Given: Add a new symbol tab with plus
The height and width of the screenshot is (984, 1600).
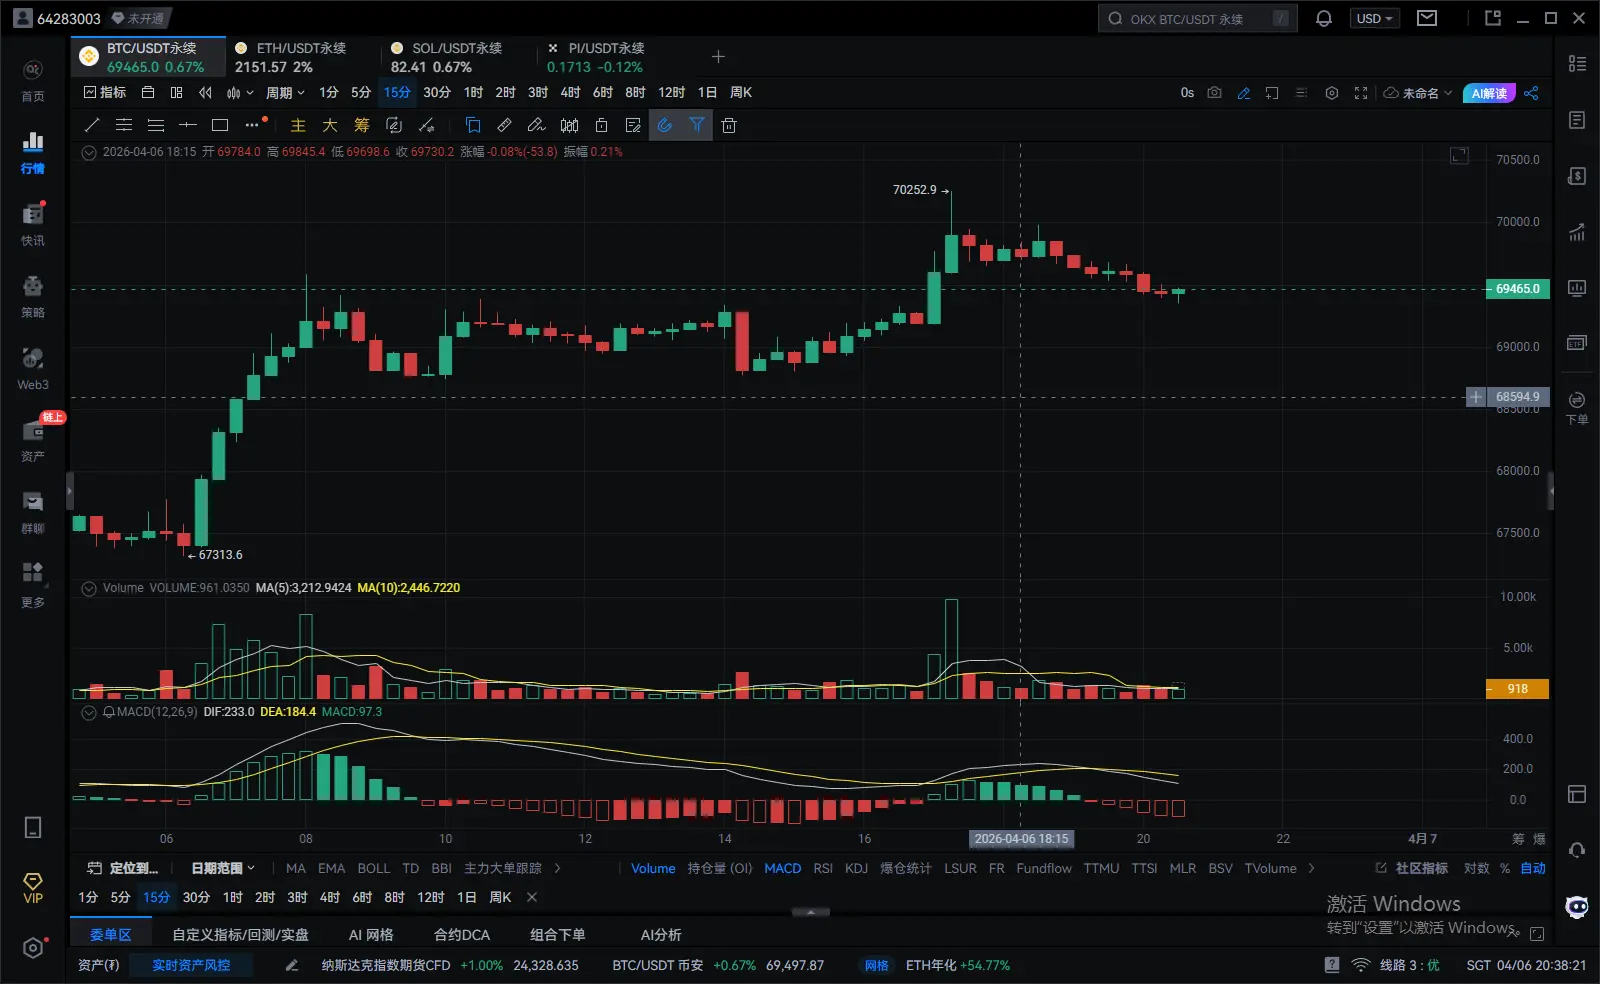Looking at the screenshot, I should point(718,57).
